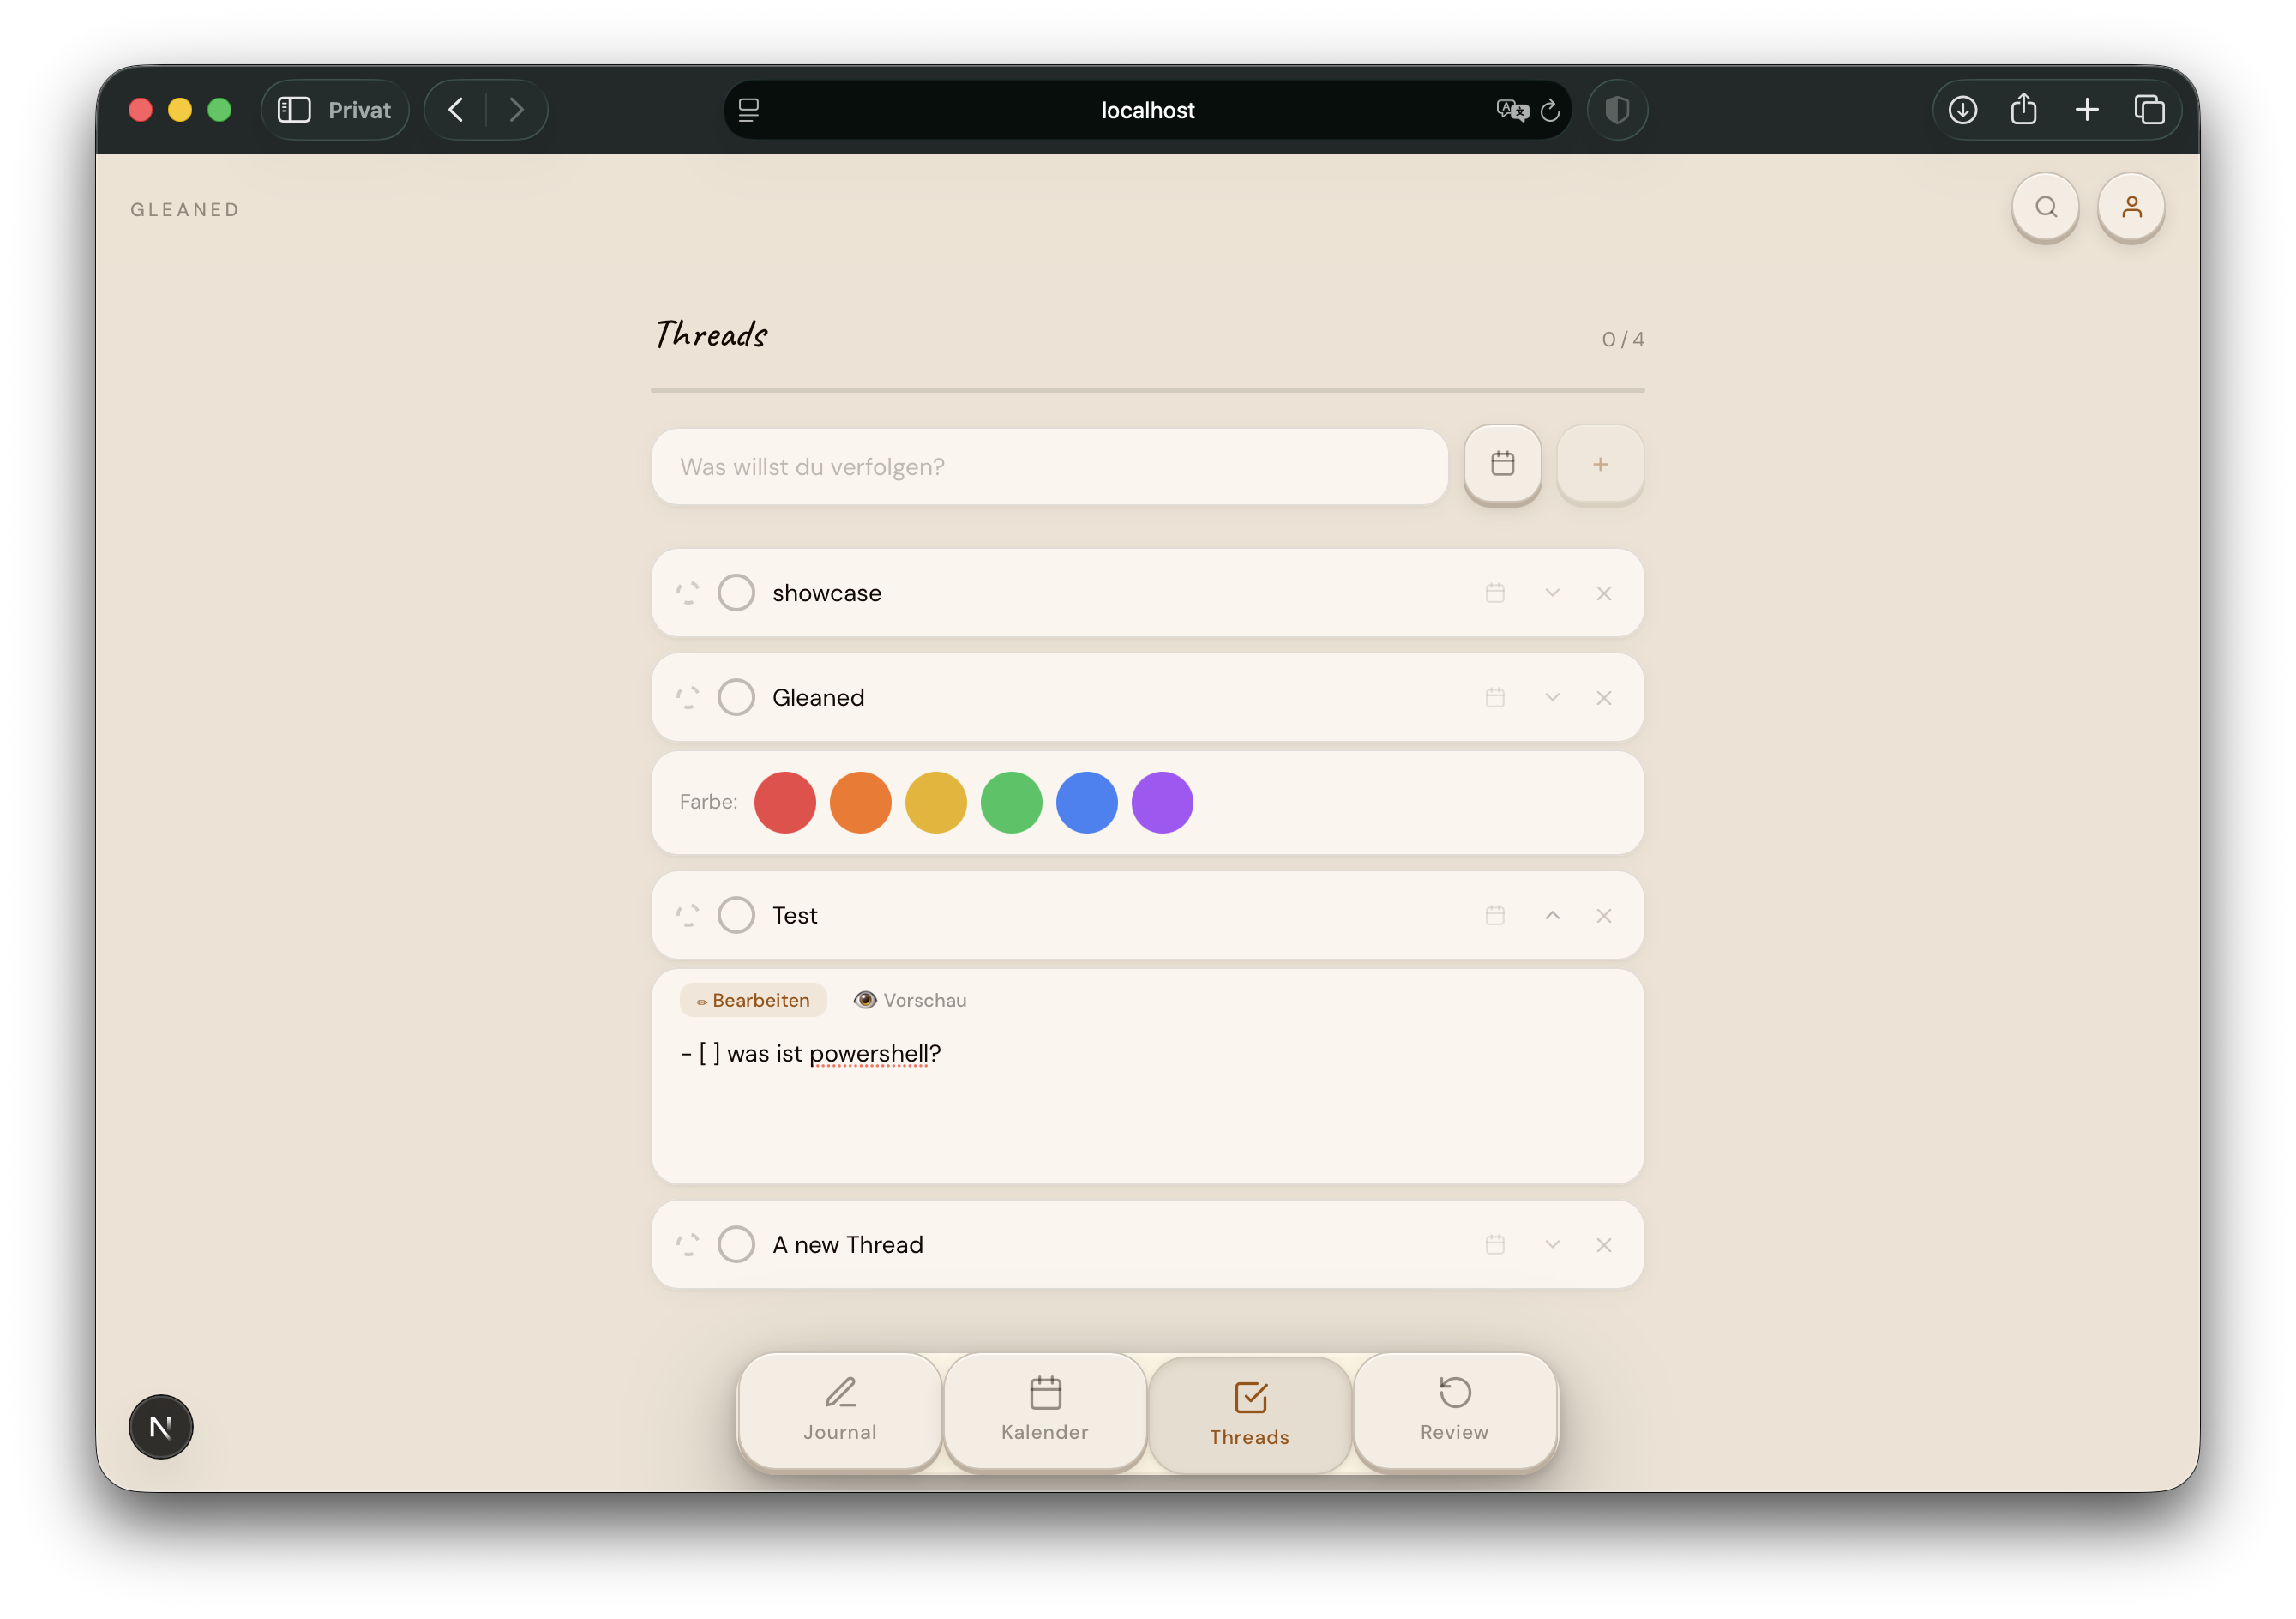
Task: Delete the Test thread
Action: click(x=1604, y=915)
